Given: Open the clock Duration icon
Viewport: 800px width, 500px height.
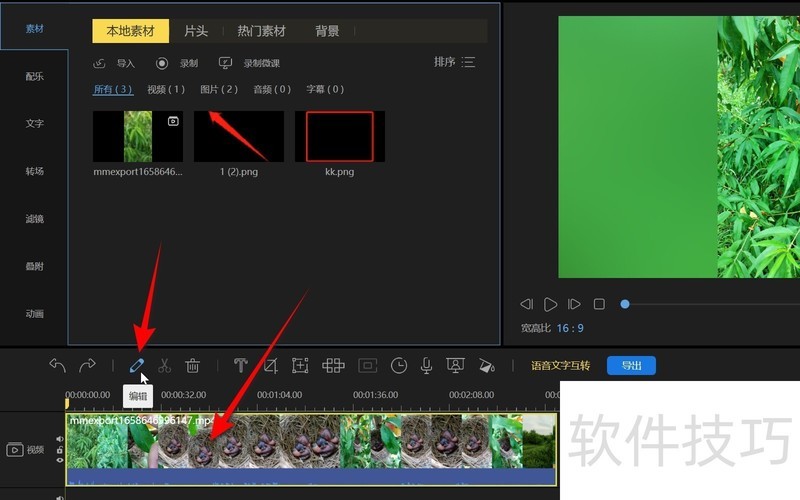Looking at the screenshot, I should 399,366.
